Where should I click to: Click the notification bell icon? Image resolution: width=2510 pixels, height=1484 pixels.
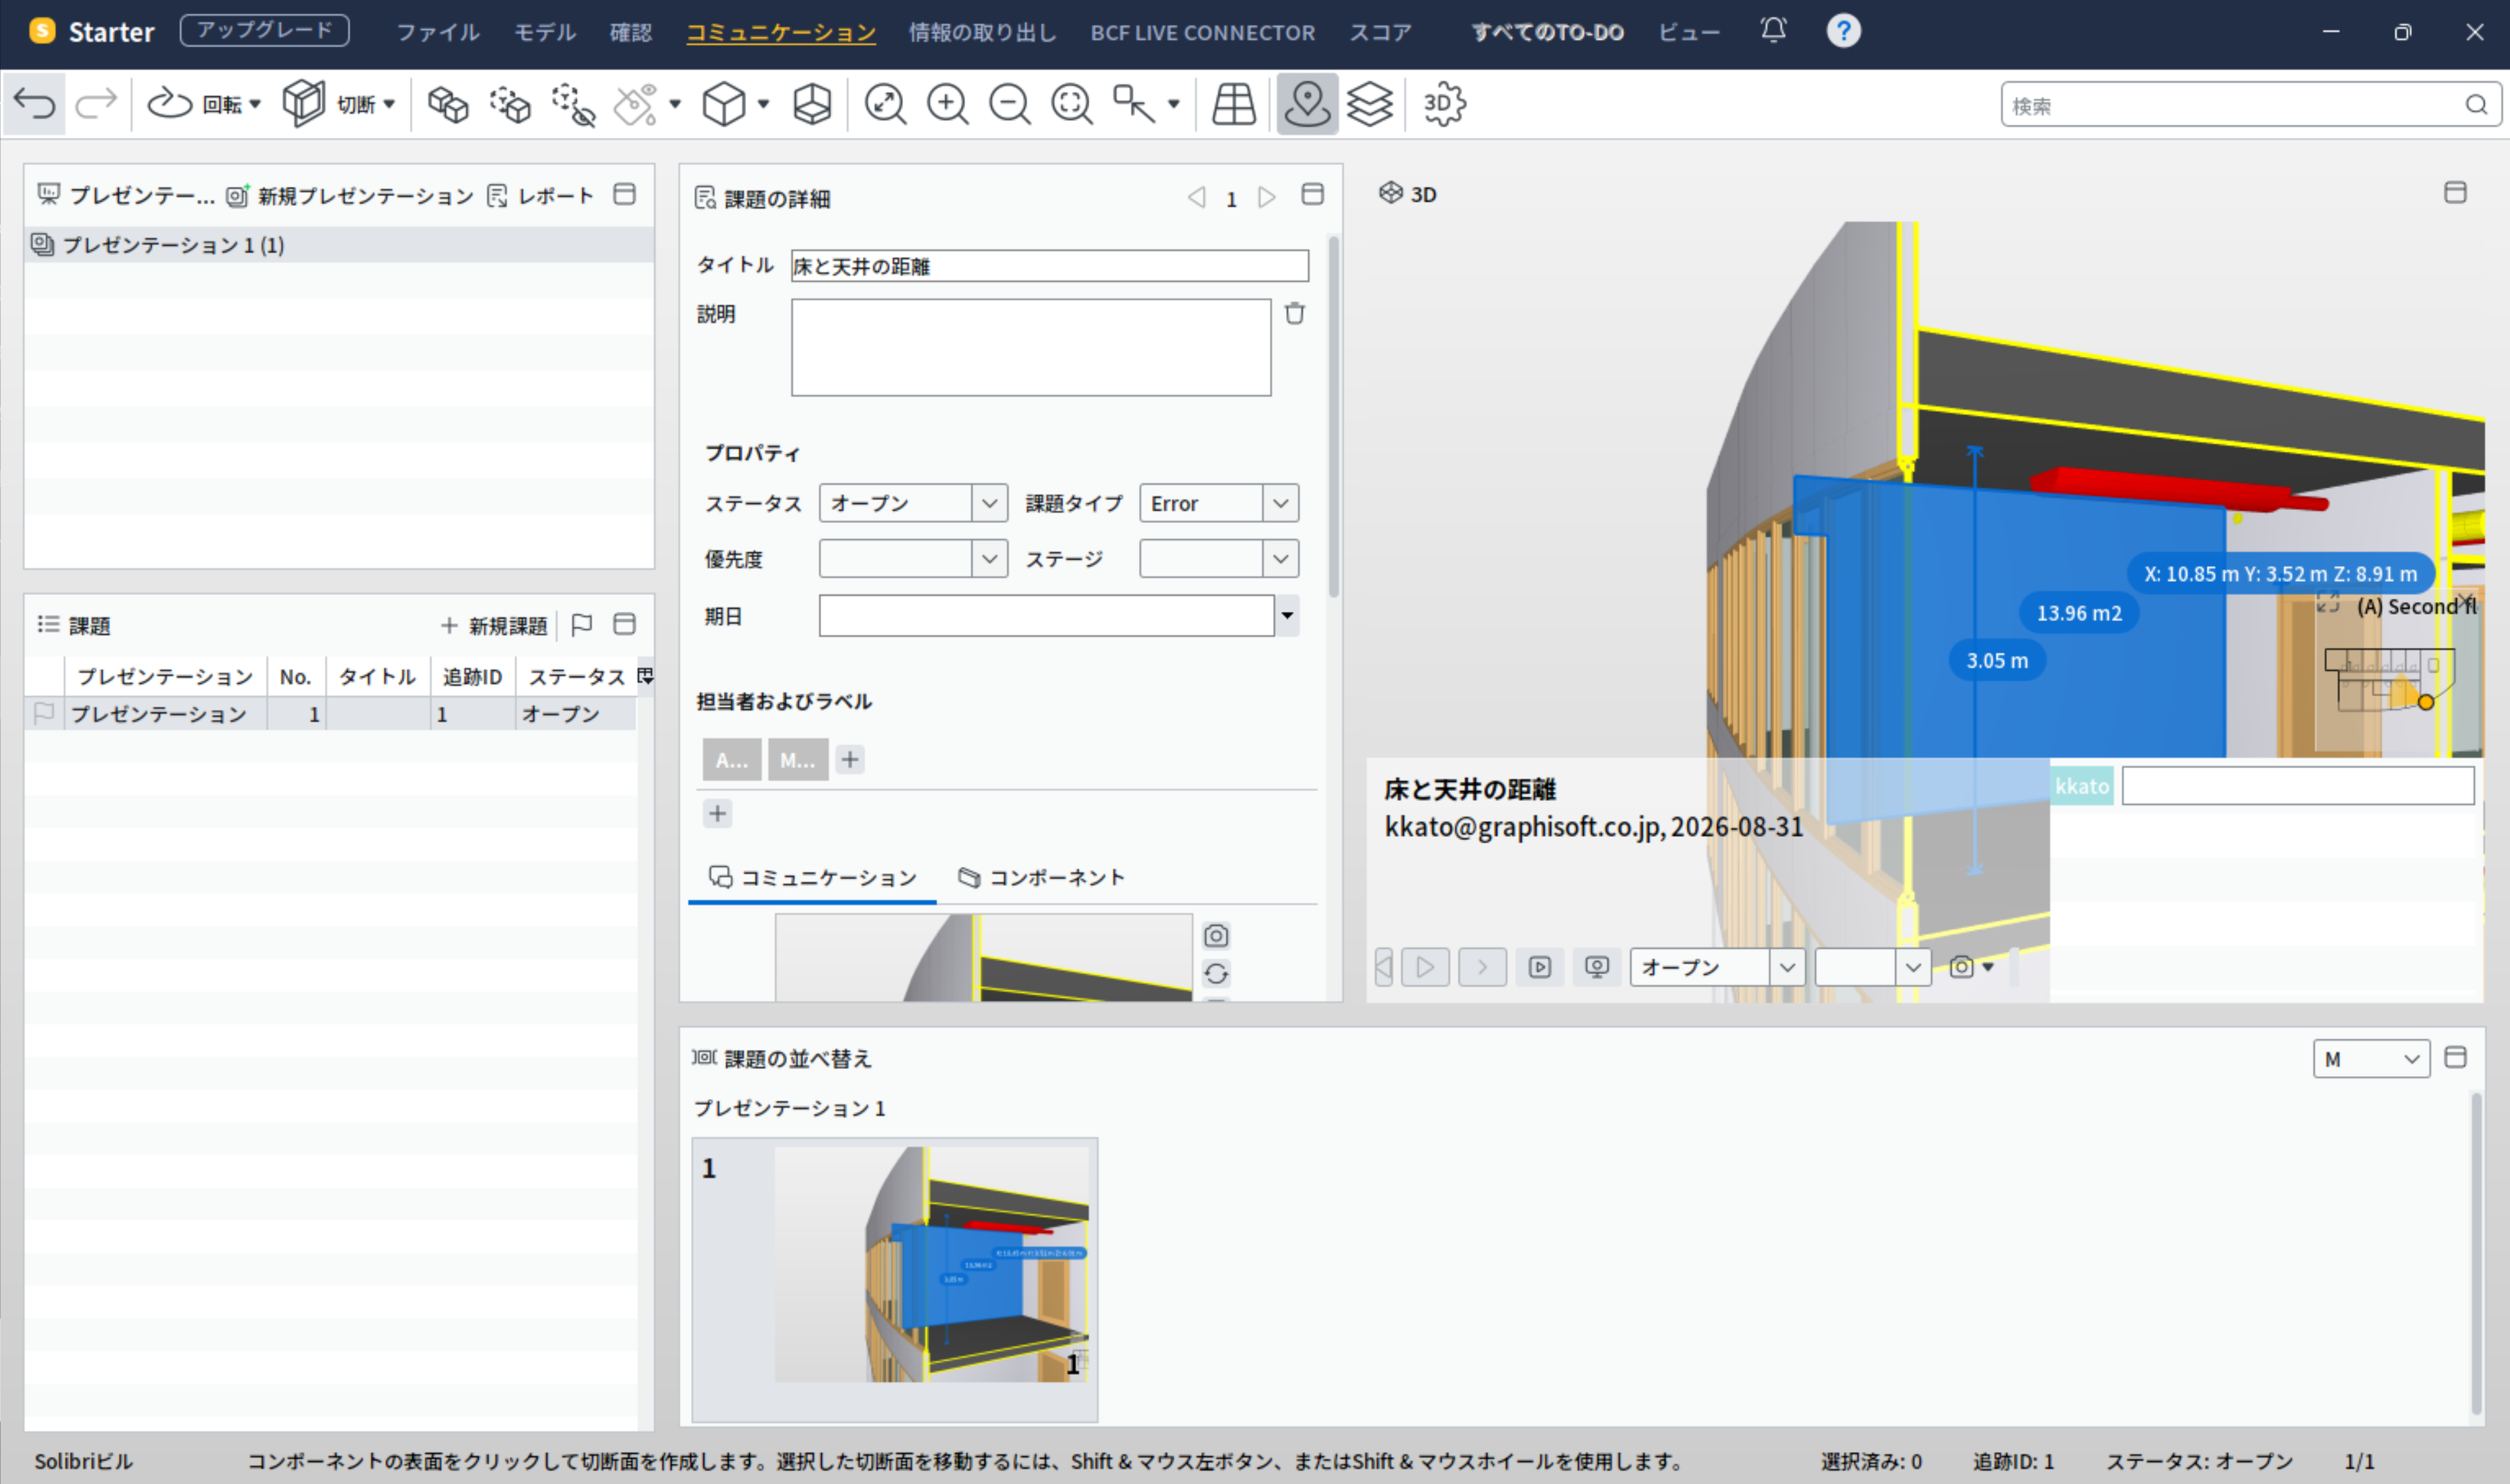pos(1773,31)
